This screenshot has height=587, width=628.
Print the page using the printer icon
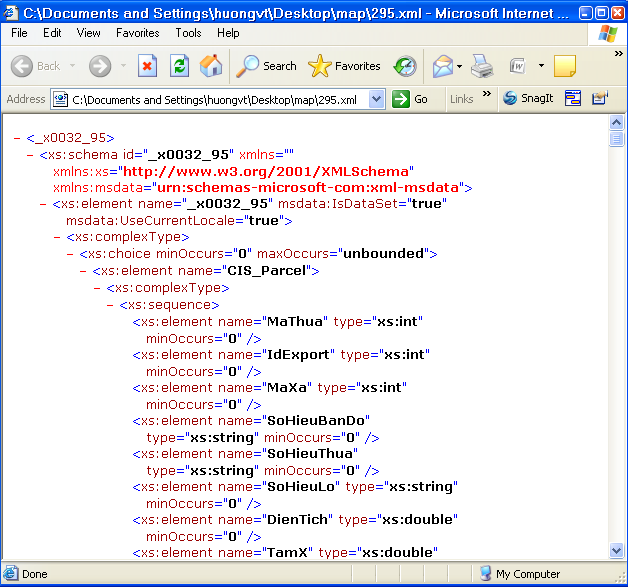pyautogui.click(x=482, y=66)
